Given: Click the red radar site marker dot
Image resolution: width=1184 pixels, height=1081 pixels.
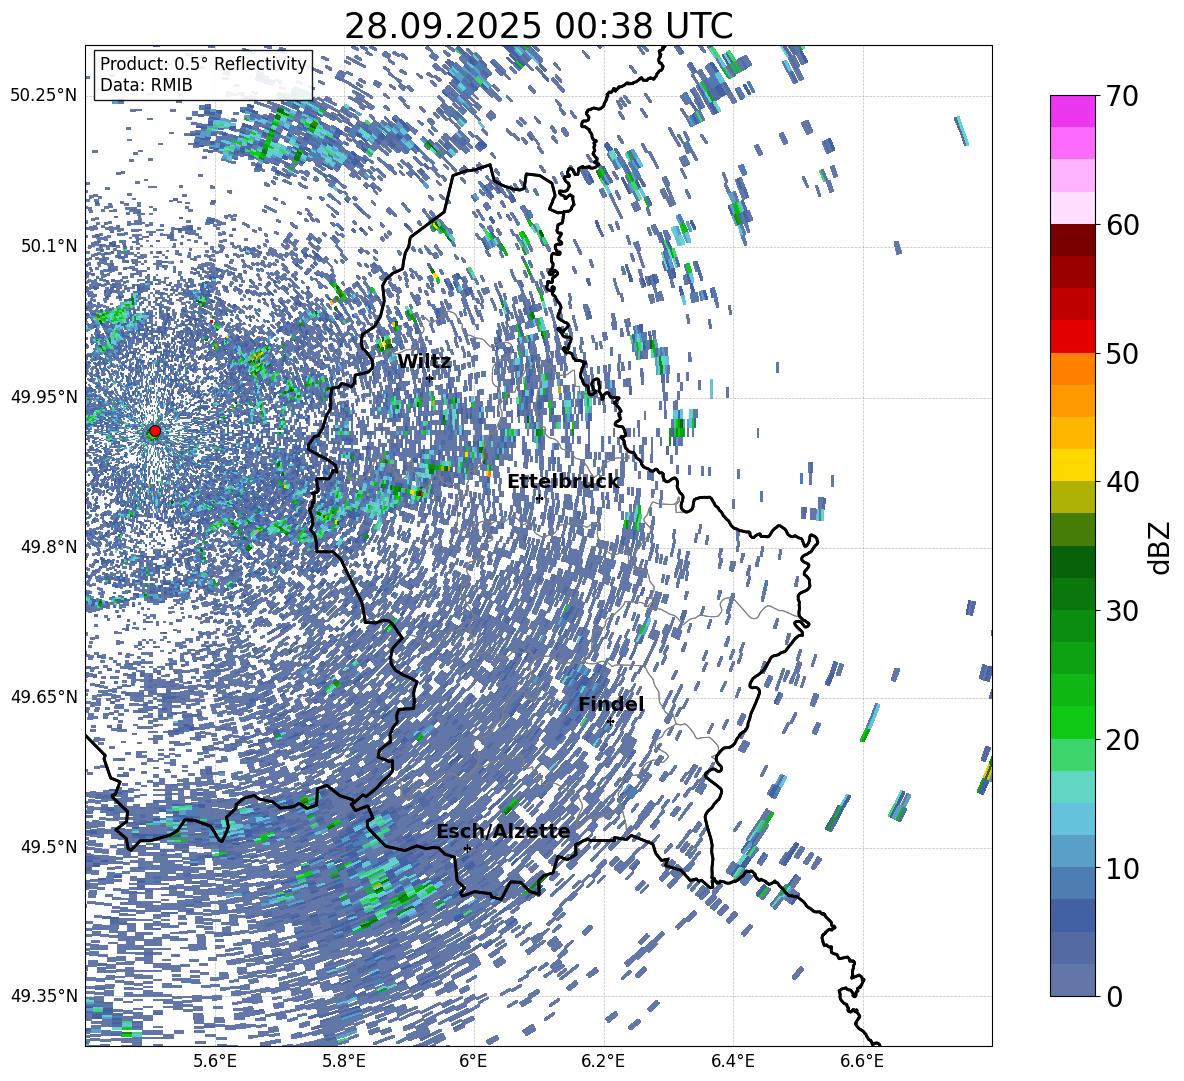Looking at the screenshot, I should [x=155, y=431].
